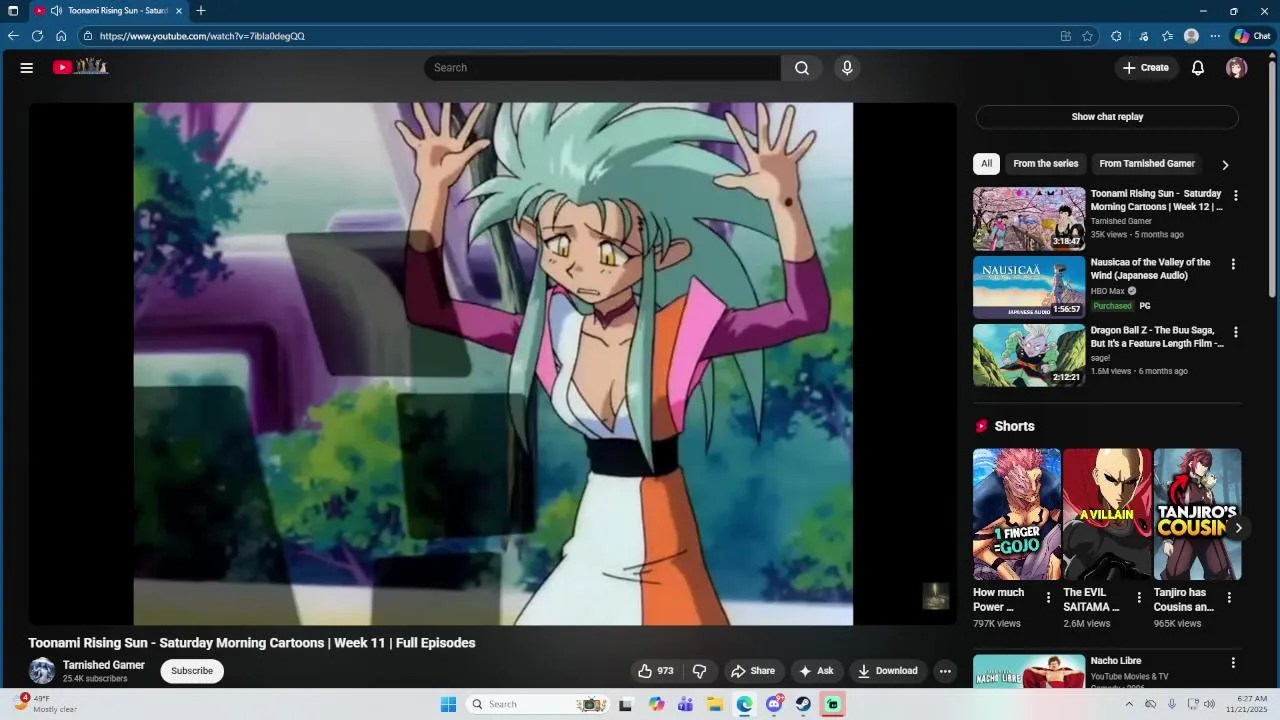Screen dimensions: 1280x720
Task: Click the Ask button
Action: pyautogui.click(x=817, y=671)
